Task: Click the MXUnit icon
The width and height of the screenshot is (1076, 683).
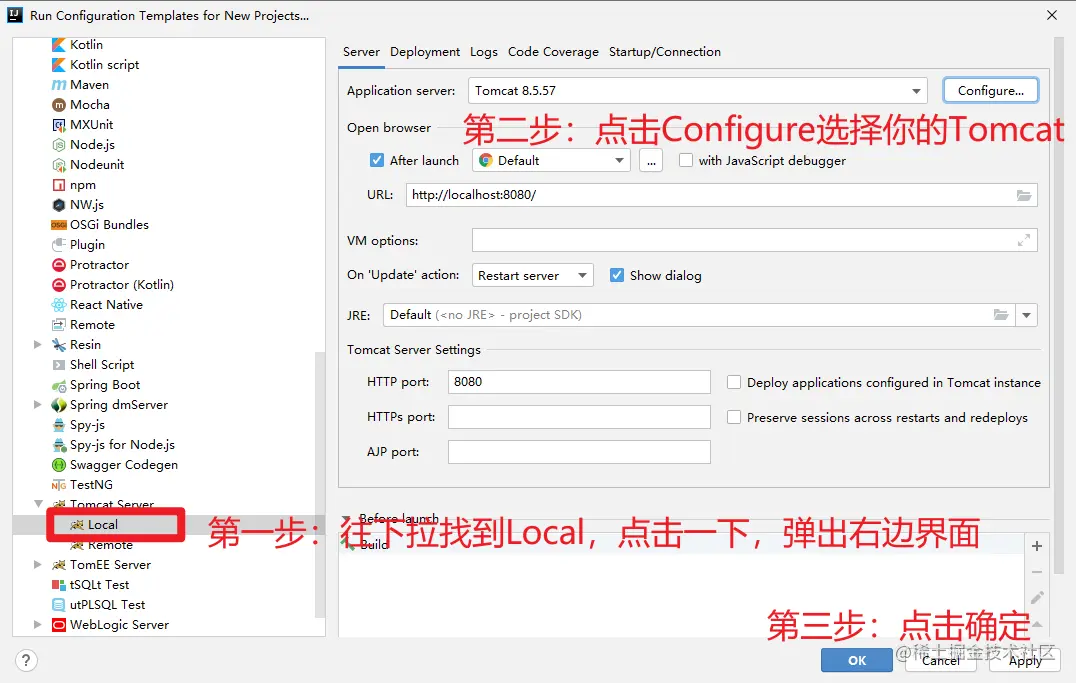Action: [59, 125]
